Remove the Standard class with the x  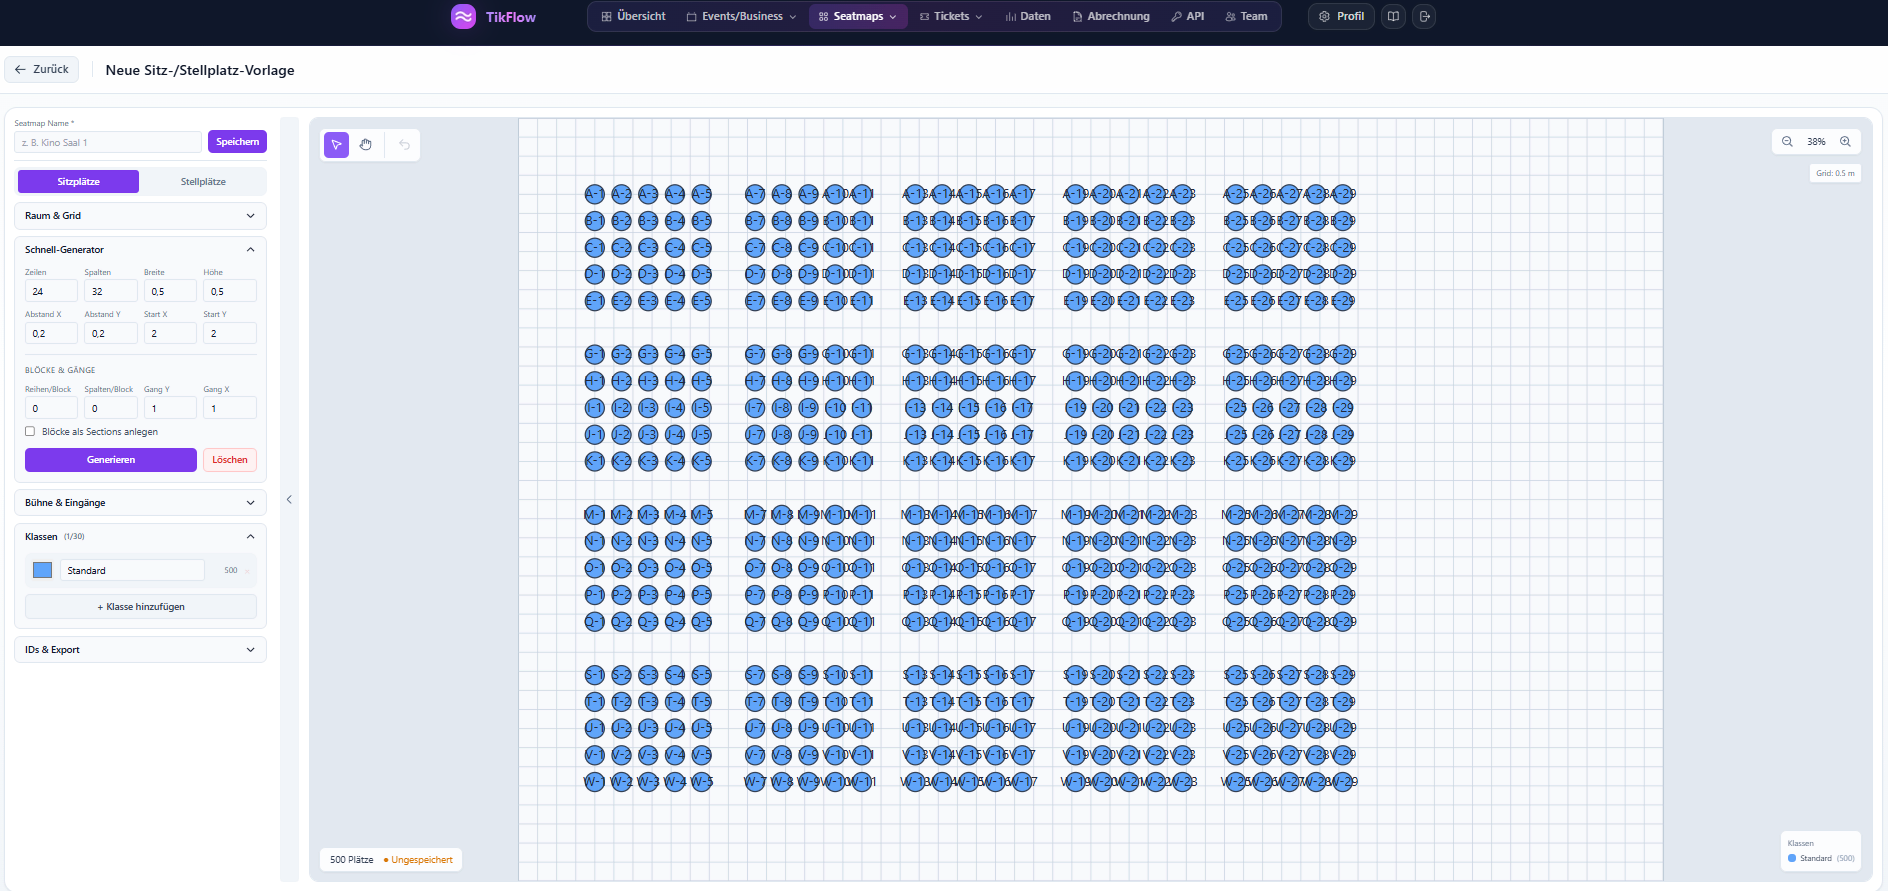click(x=247, y=571)
